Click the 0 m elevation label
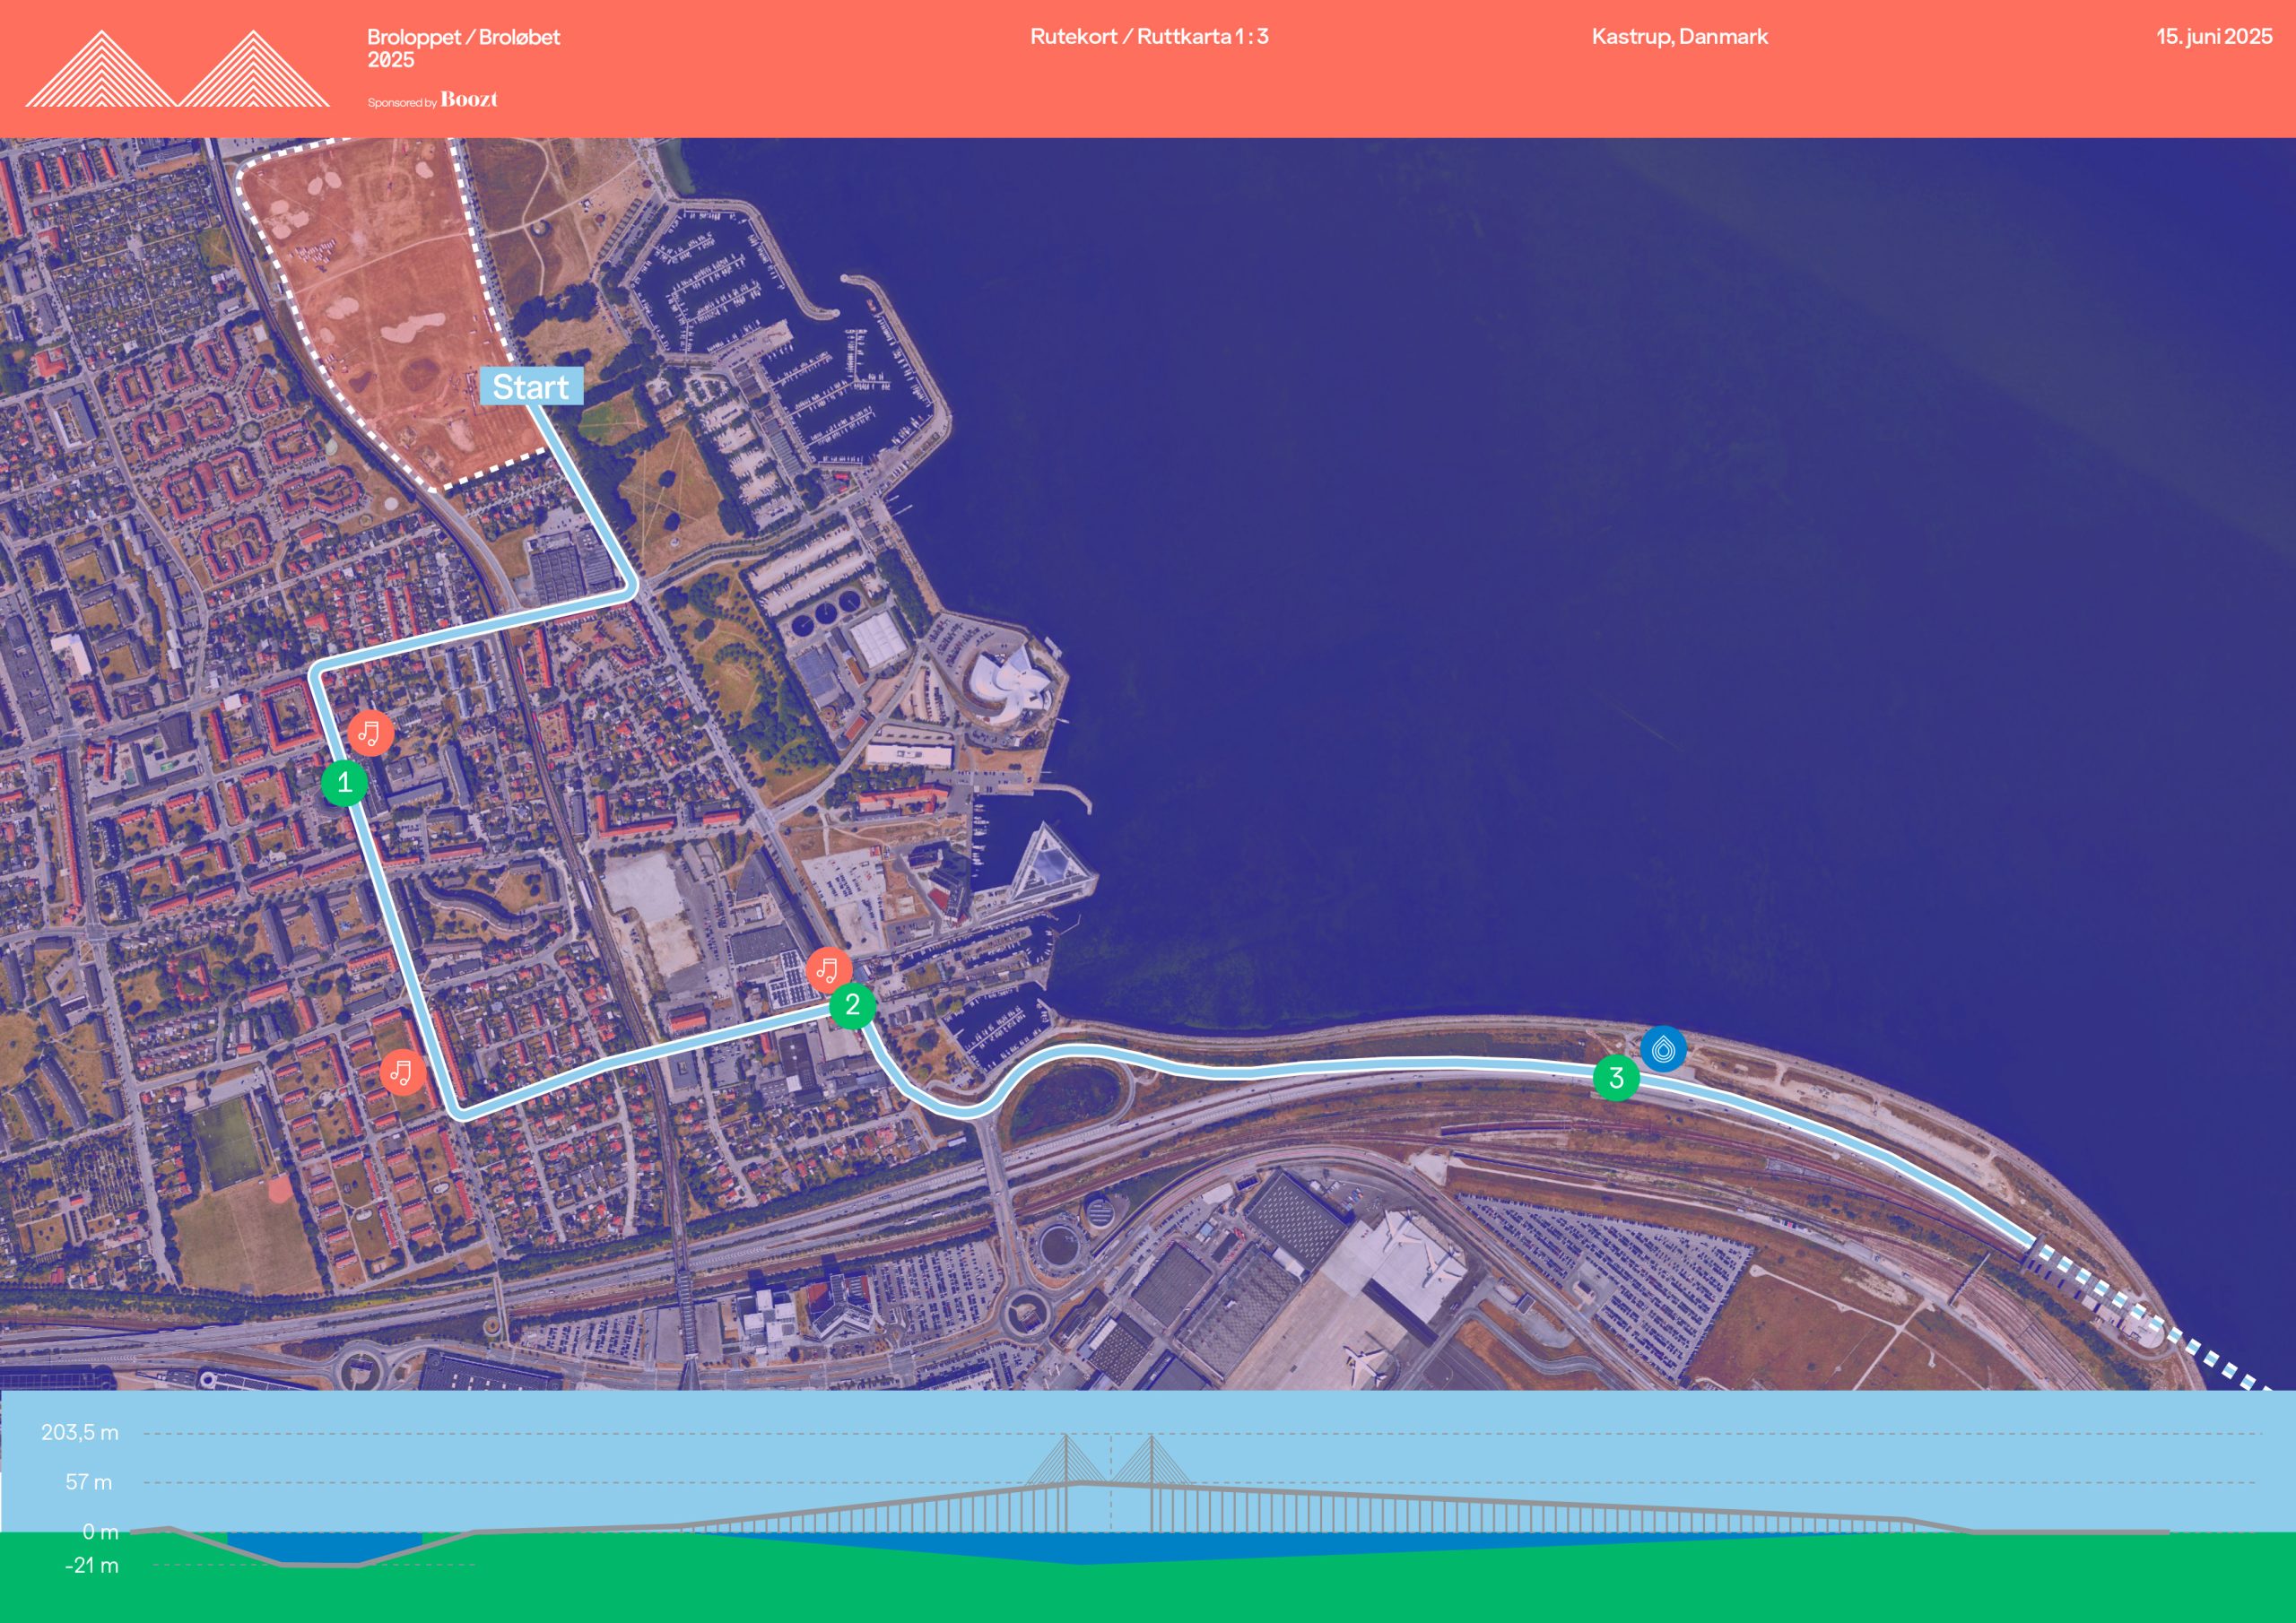2296x1623 pixels. click(x=100, y=1532)
